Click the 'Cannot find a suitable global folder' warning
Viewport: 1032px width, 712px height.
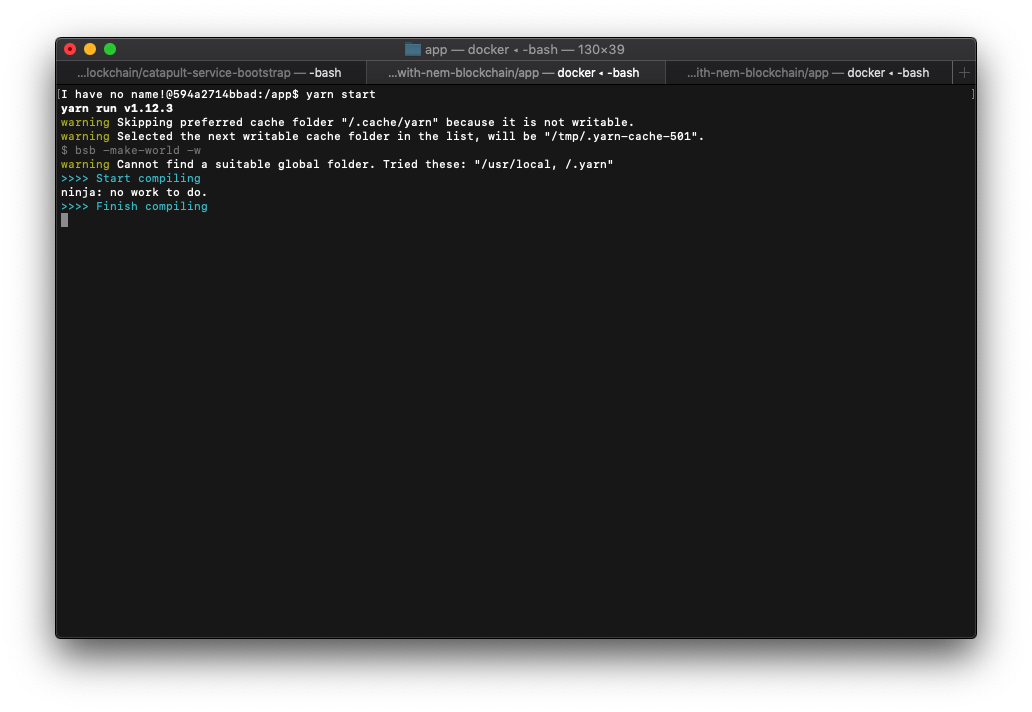[x=337, y=165]
